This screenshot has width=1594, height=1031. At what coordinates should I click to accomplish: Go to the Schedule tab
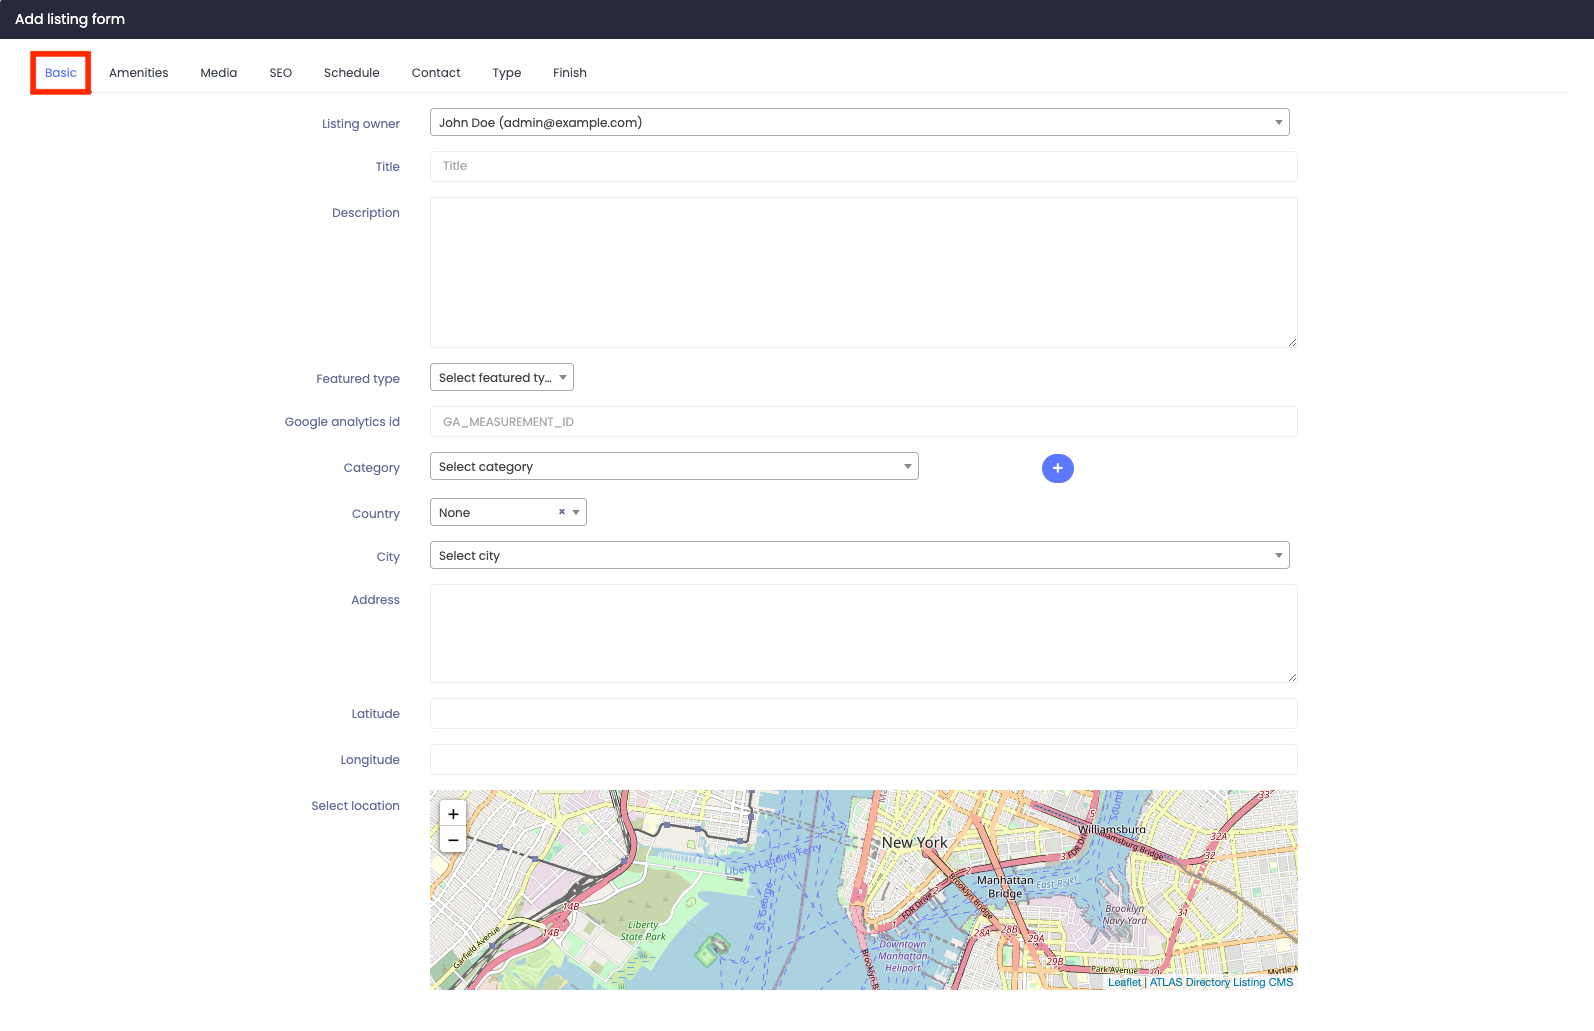coord(352,73)
